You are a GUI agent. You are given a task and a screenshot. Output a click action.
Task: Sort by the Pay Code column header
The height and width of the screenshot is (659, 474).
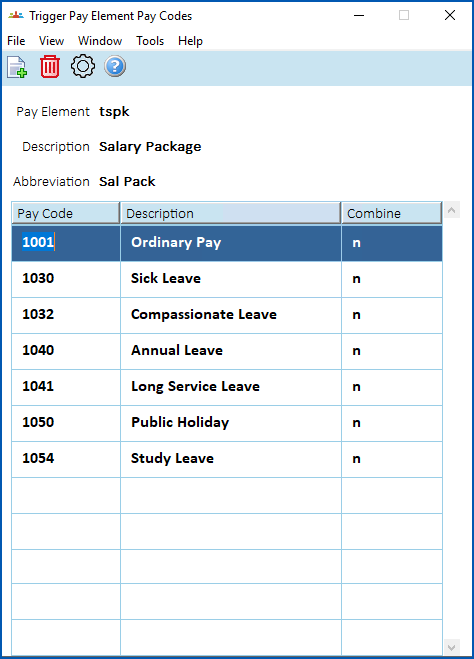(x=66, y=213)
